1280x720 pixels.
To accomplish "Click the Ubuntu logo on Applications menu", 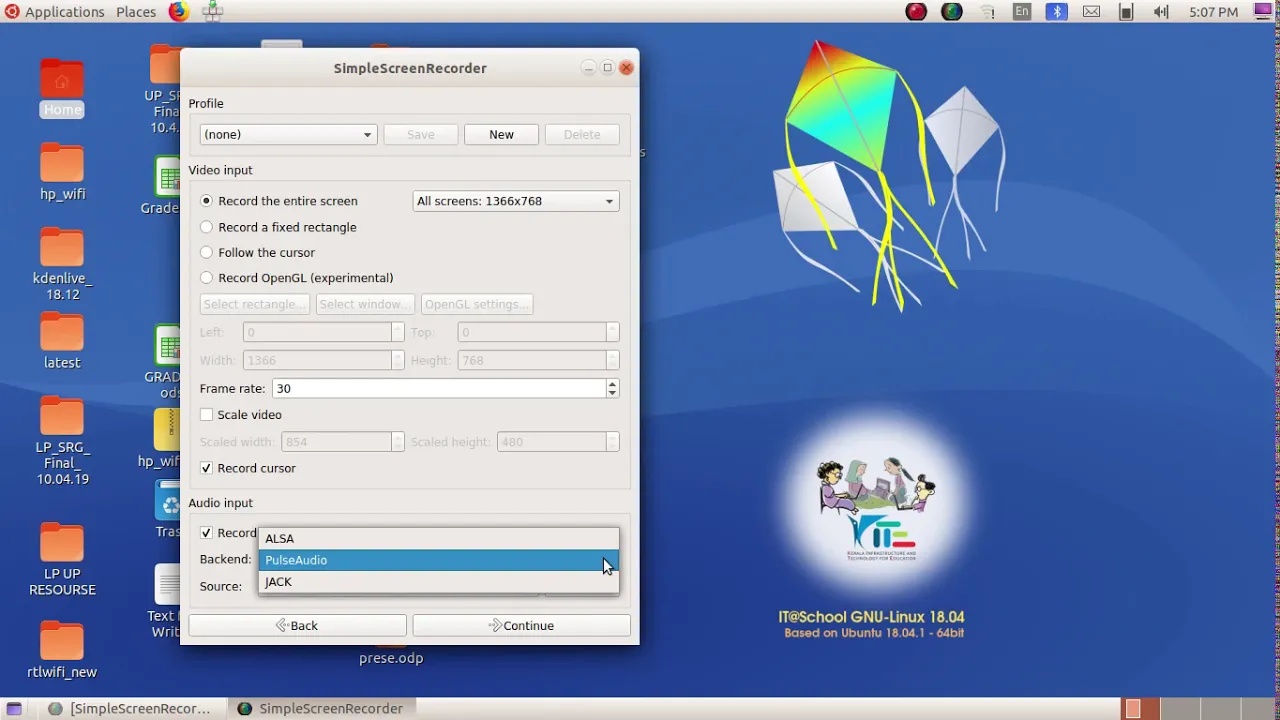I will point(12,12).
